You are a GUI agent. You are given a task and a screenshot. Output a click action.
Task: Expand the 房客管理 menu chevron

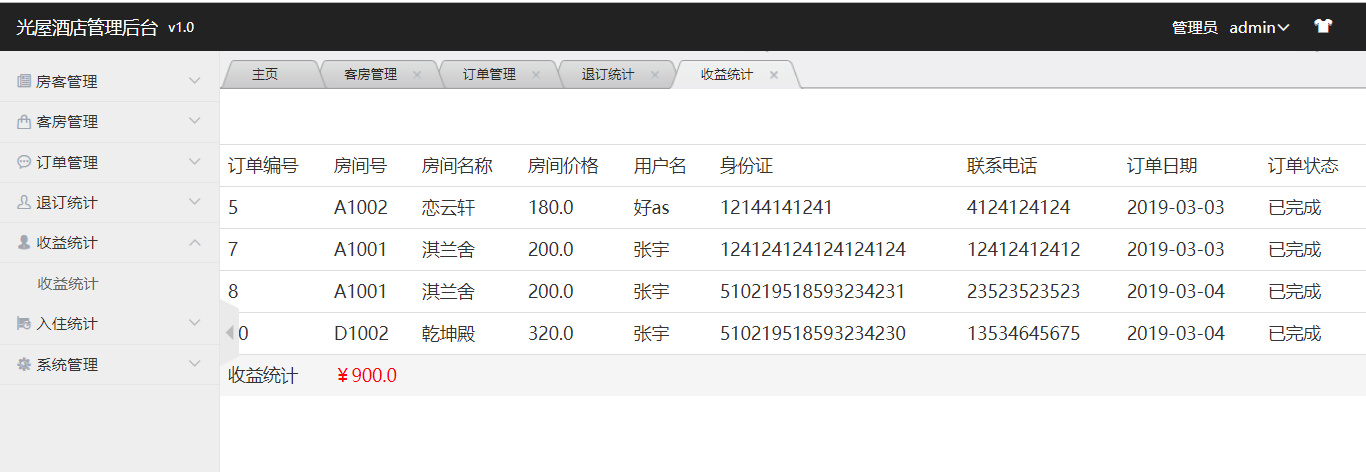[195, 81]
